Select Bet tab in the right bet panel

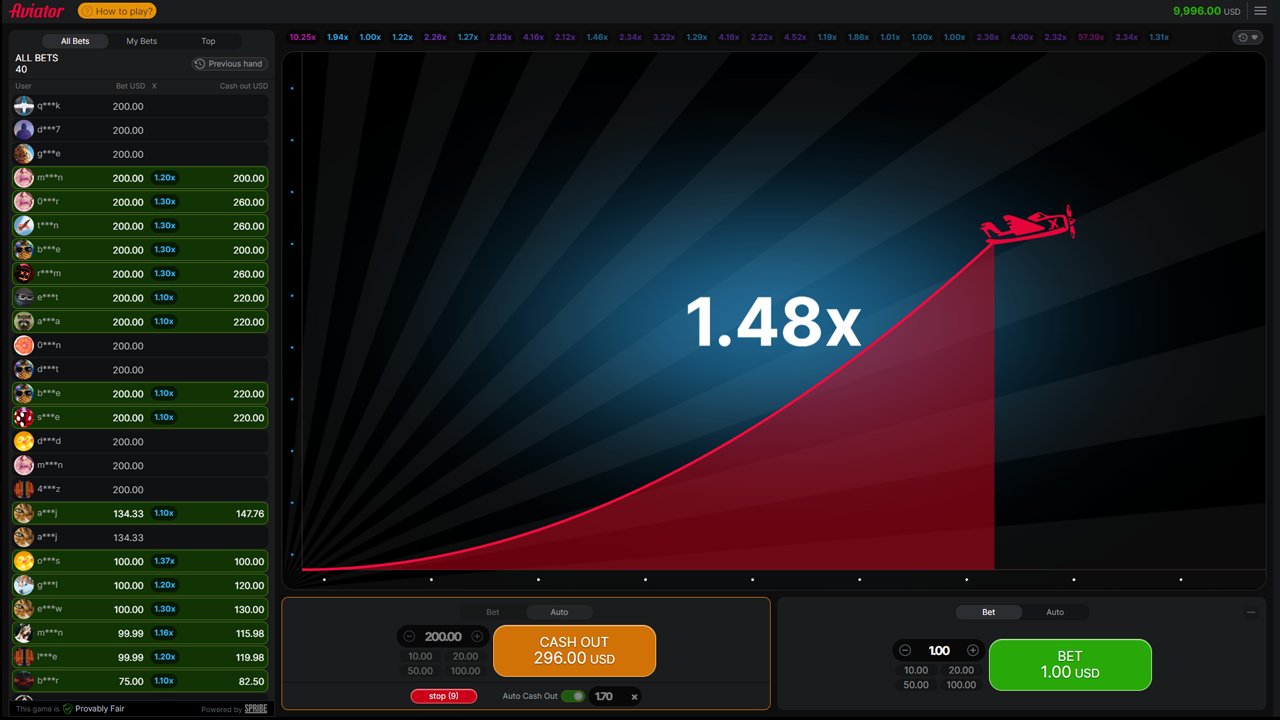pyautogui.click(x=988, y=612)
